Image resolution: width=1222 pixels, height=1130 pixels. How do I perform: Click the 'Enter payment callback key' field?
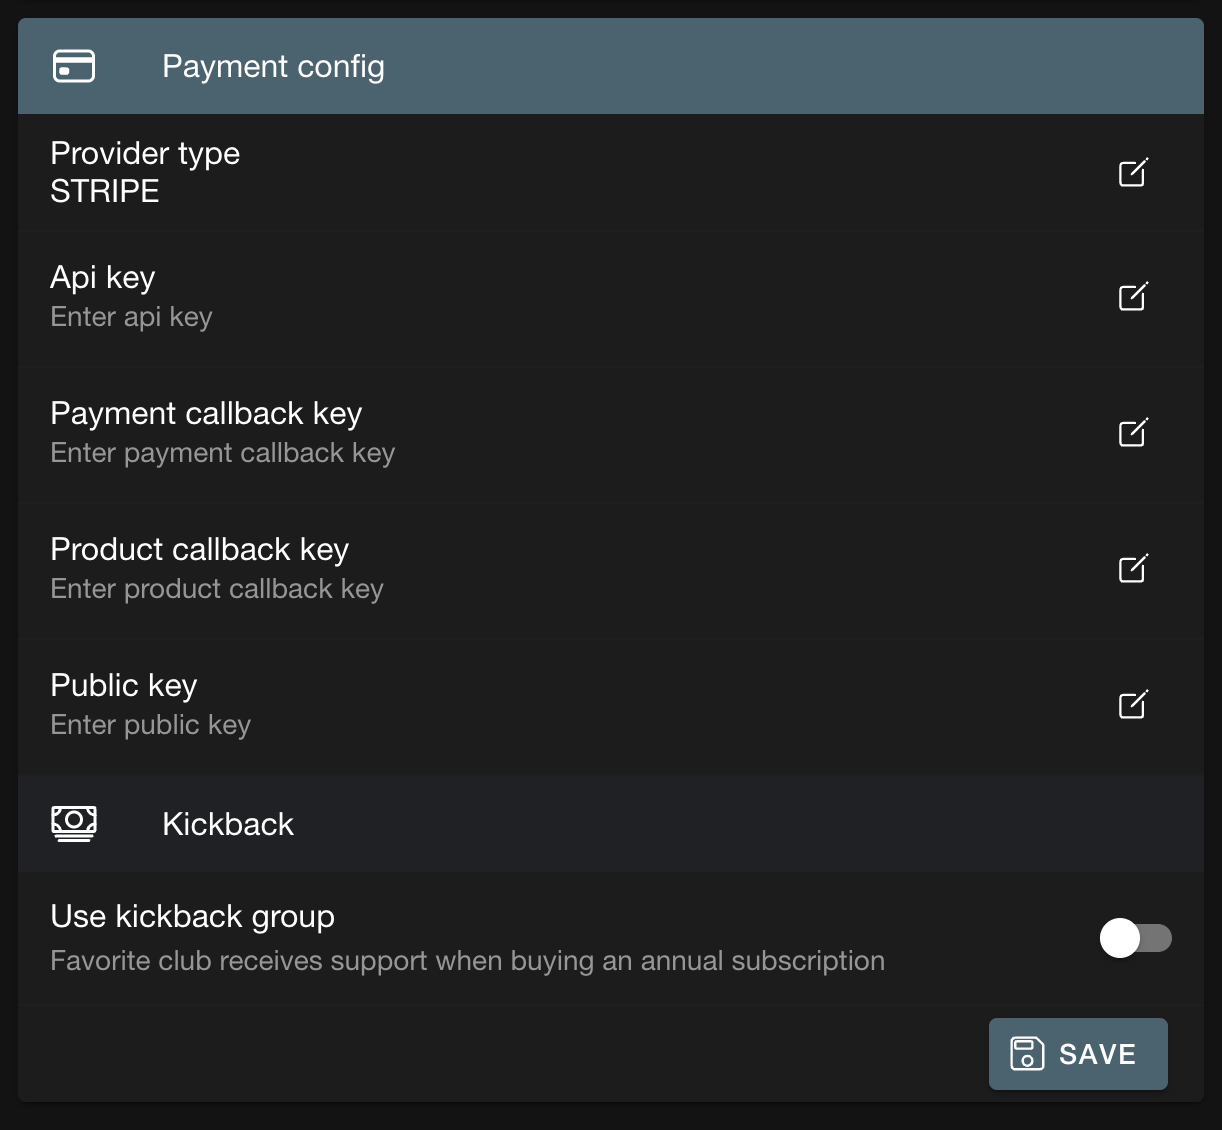(222, 453)
